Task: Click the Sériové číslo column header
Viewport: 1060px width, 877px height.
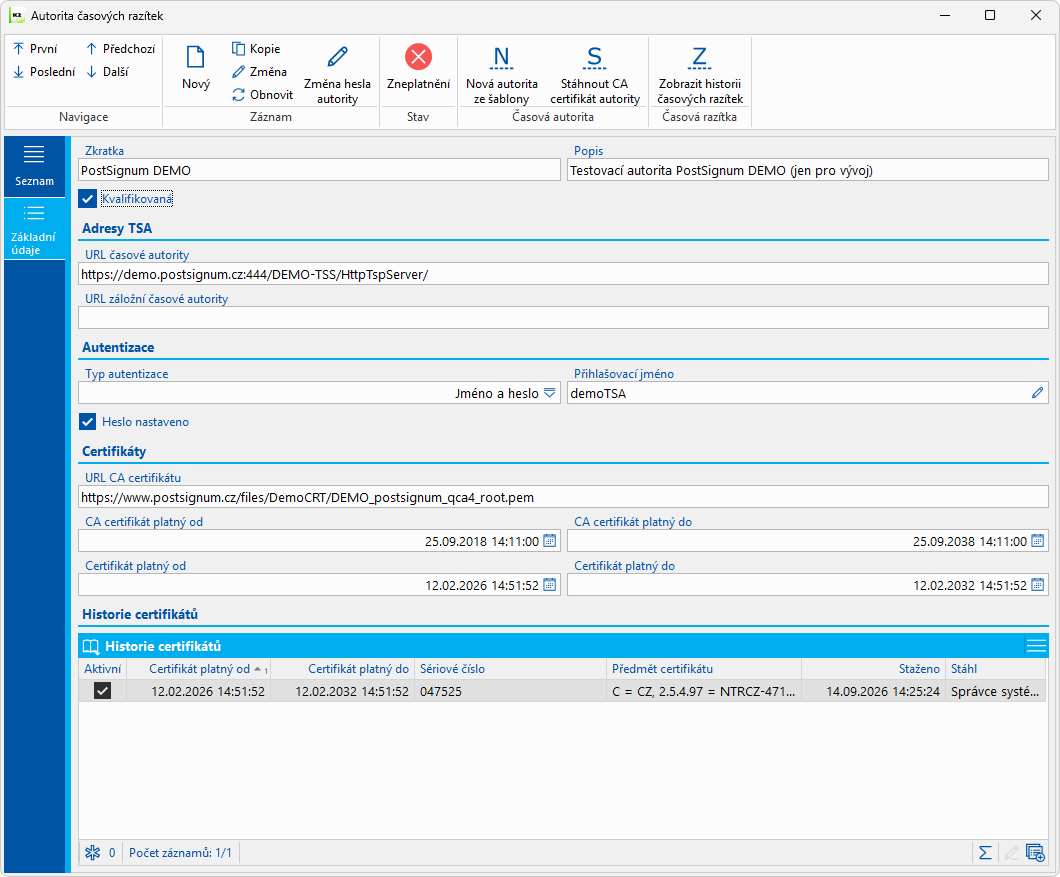Action: pyautogui.click(x=510, y=669)
